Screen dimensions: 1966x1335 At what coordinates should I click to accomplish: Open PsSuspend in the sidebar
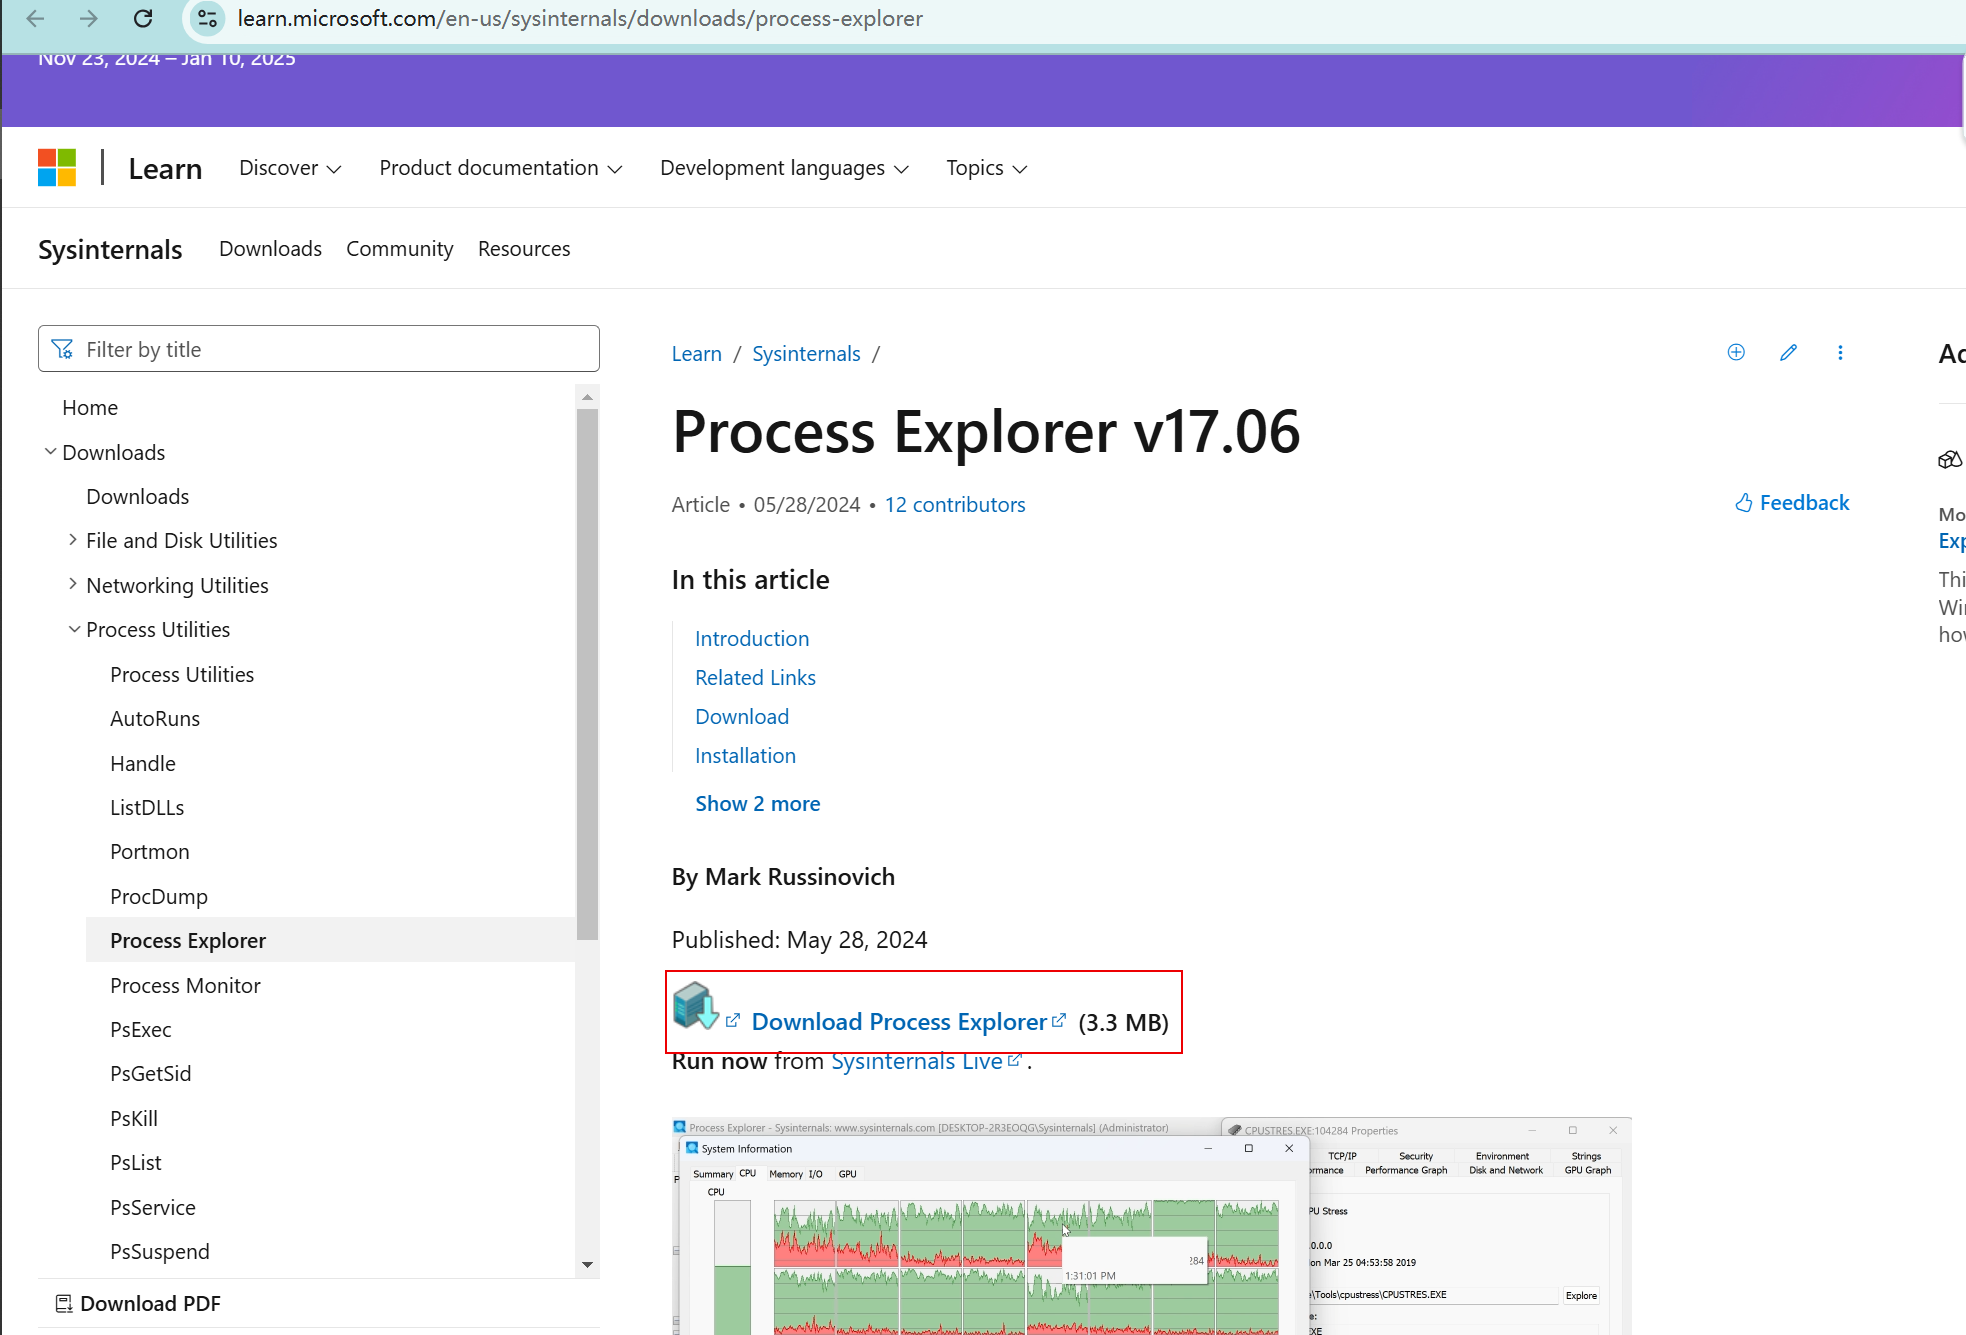click(x=160, y=1252)
